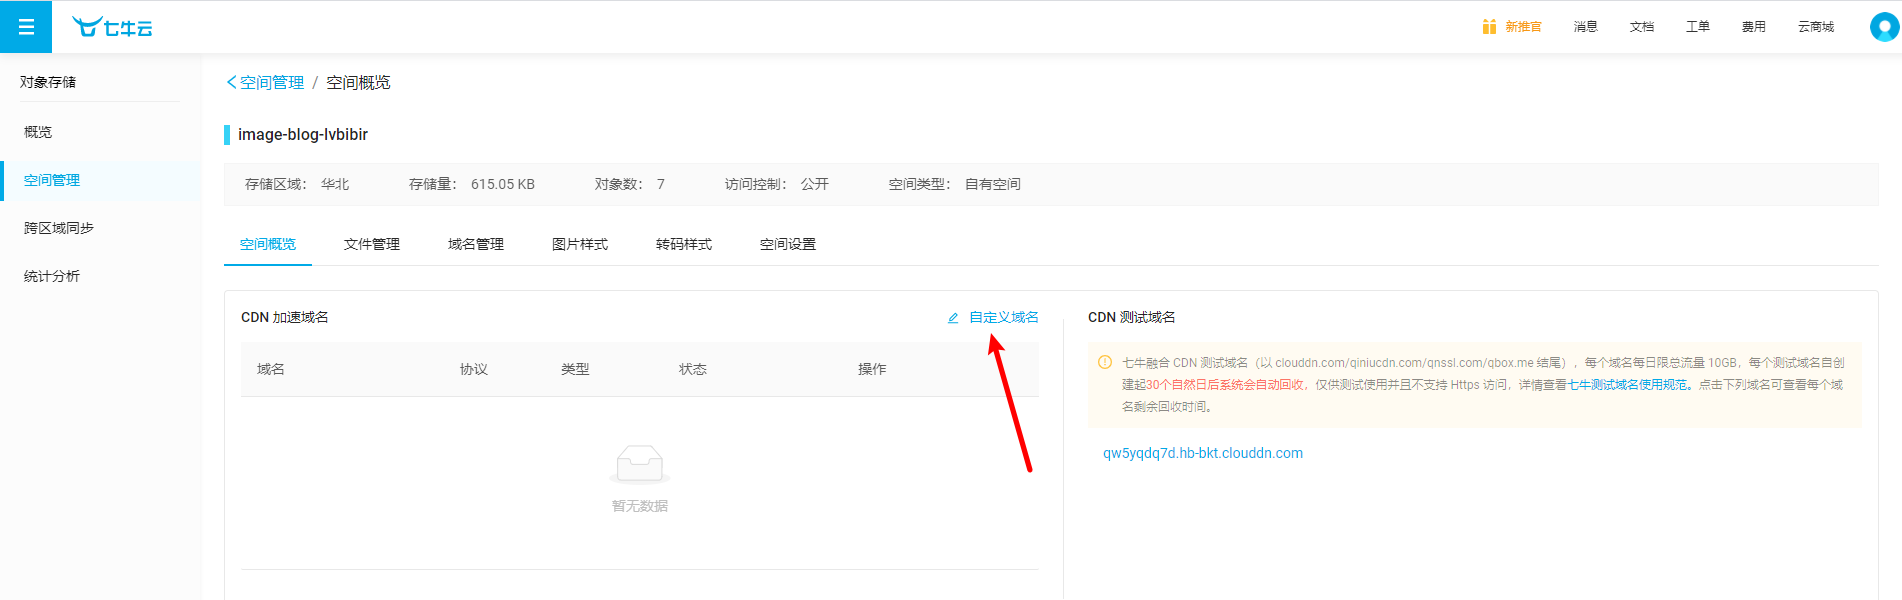Click the hamburger menu icon
Viewport: 1902px width, 600px height.
tap(26, 27)
